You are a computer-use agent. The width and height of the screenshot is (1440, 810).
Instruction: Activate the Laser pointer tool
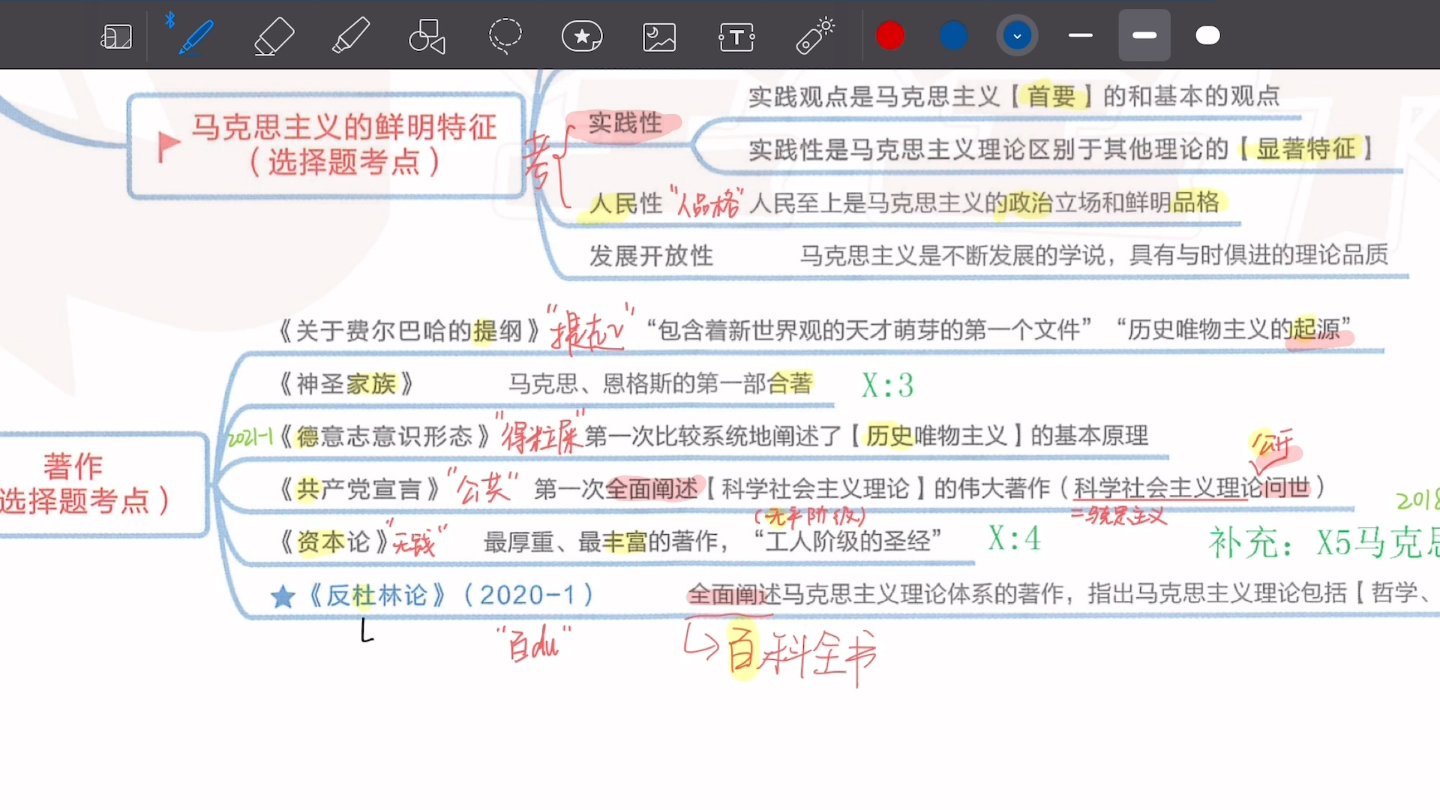point(815,36)
